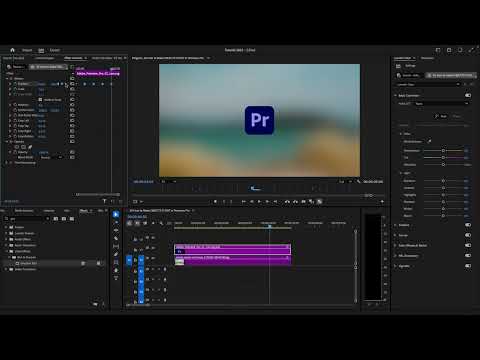The height and width of the screenshot is (360, 480).
Task: Reset the Position parameter
Action: [72, 84]
